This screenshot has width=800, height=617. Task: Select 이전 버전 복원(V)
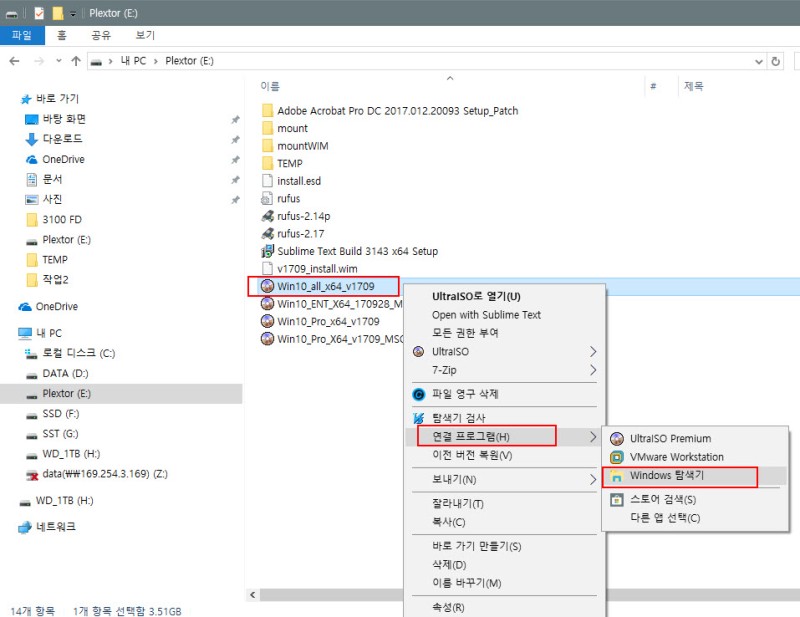tap(503, 455)
